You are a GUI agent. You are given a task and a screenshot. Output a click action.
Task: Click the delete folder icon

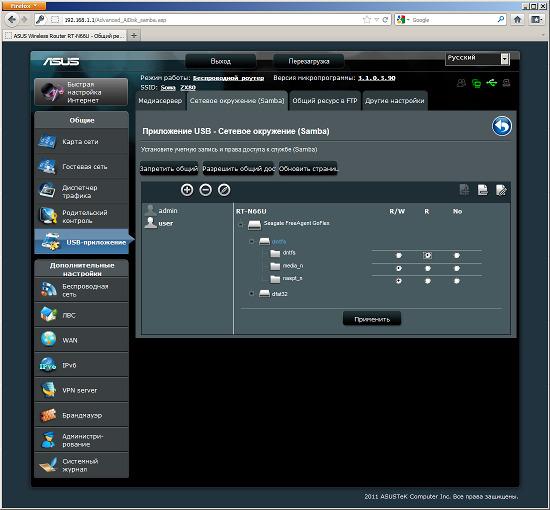[483, 190]
